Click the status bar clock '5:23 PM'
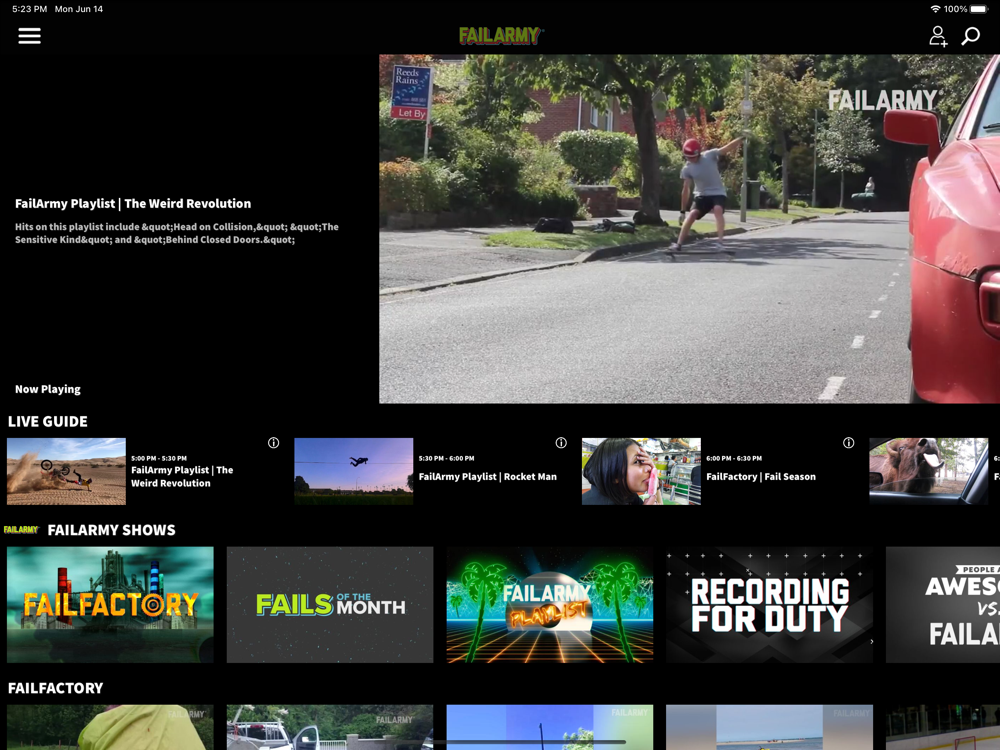This screenshot has height=750, width=1000. pyautogui.click(x=29, y=9)
